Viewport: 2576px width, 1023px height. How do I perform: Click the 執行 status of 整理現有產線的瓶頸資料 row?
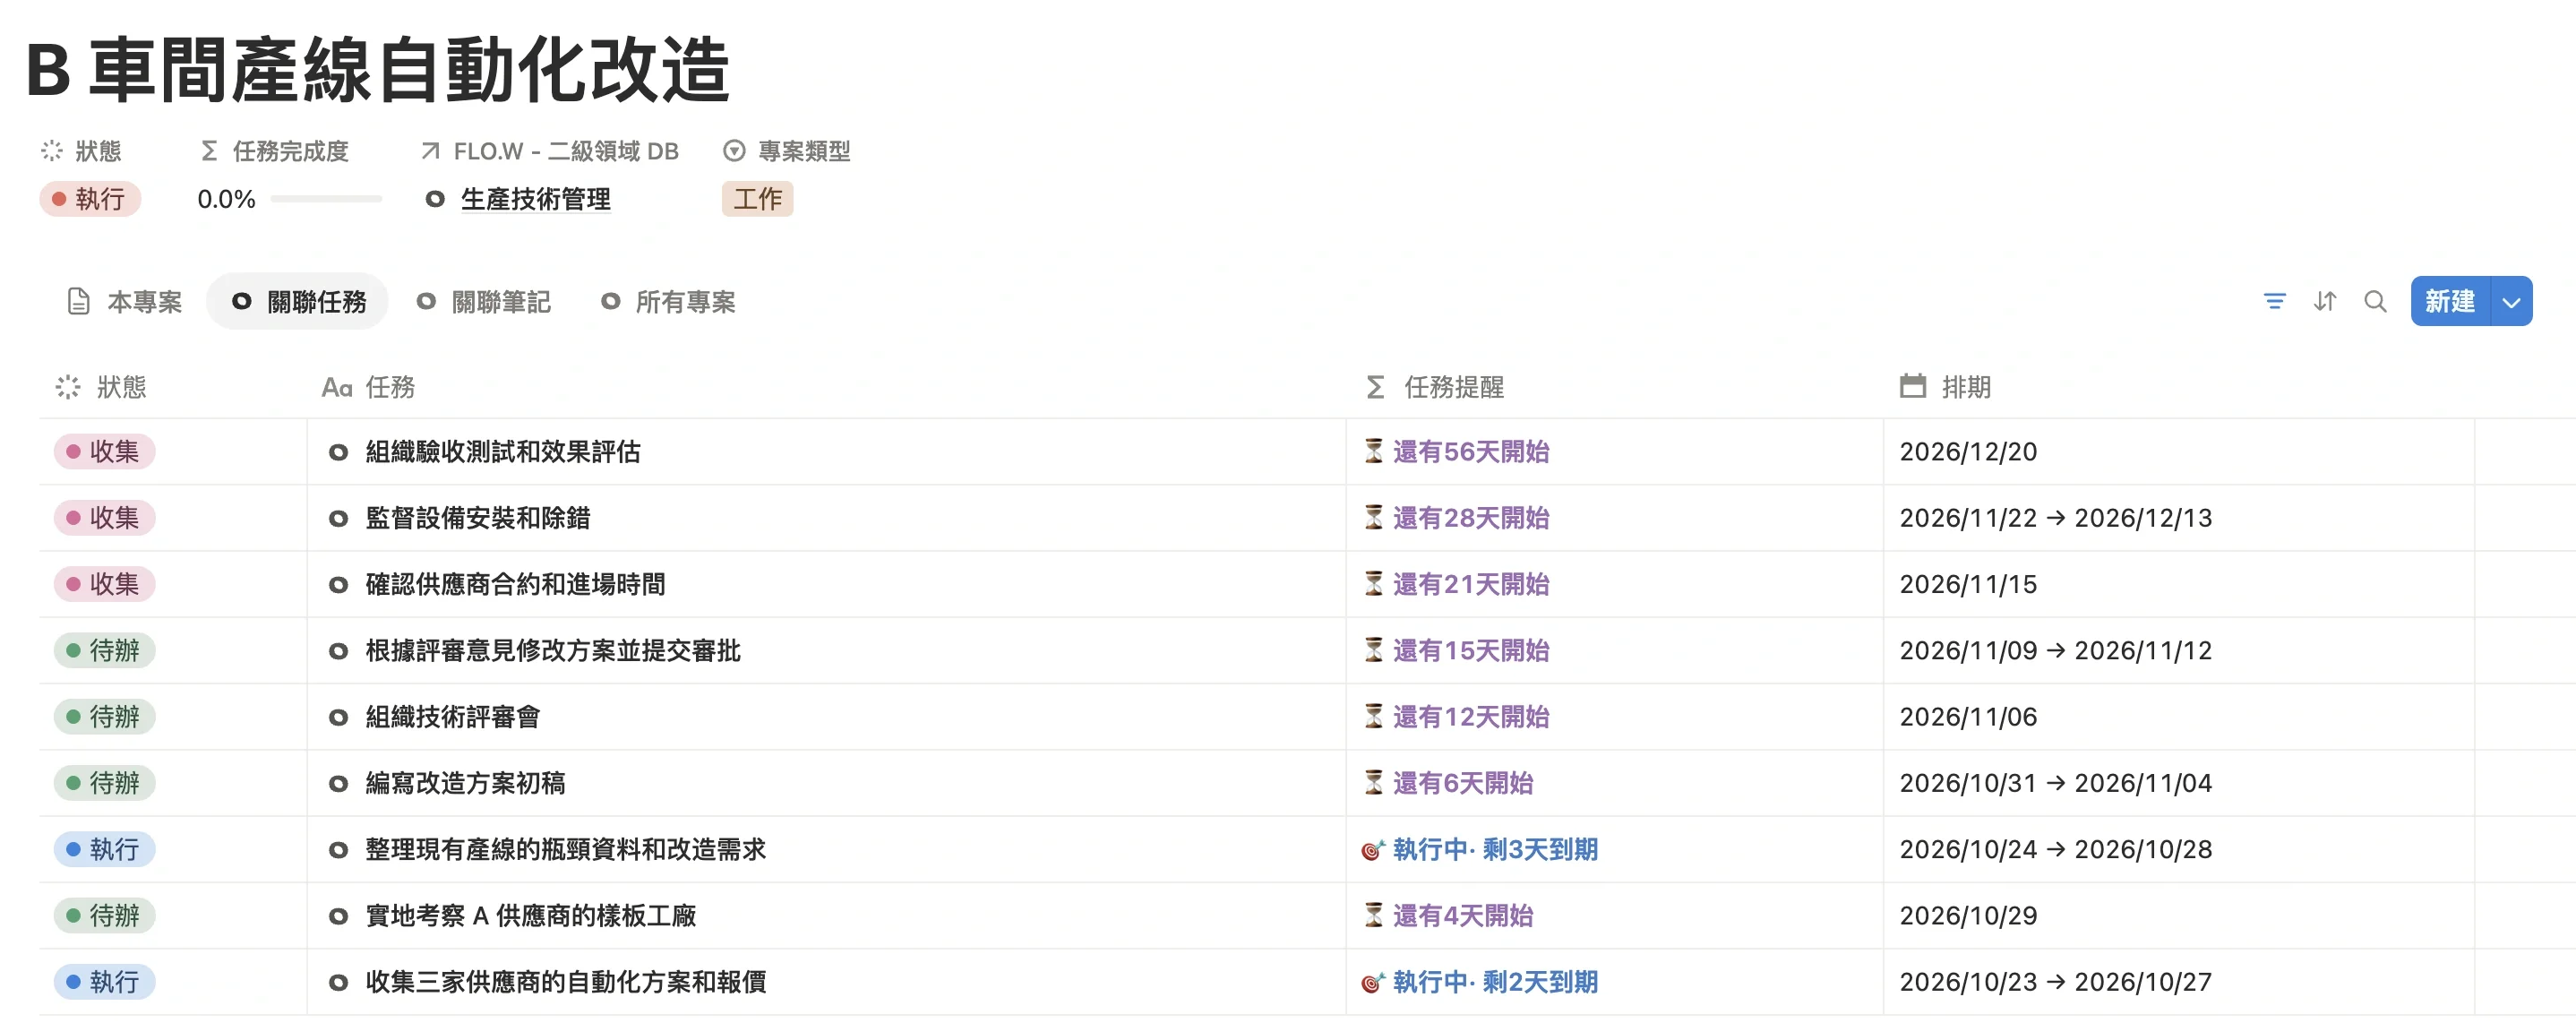point(104,849)
